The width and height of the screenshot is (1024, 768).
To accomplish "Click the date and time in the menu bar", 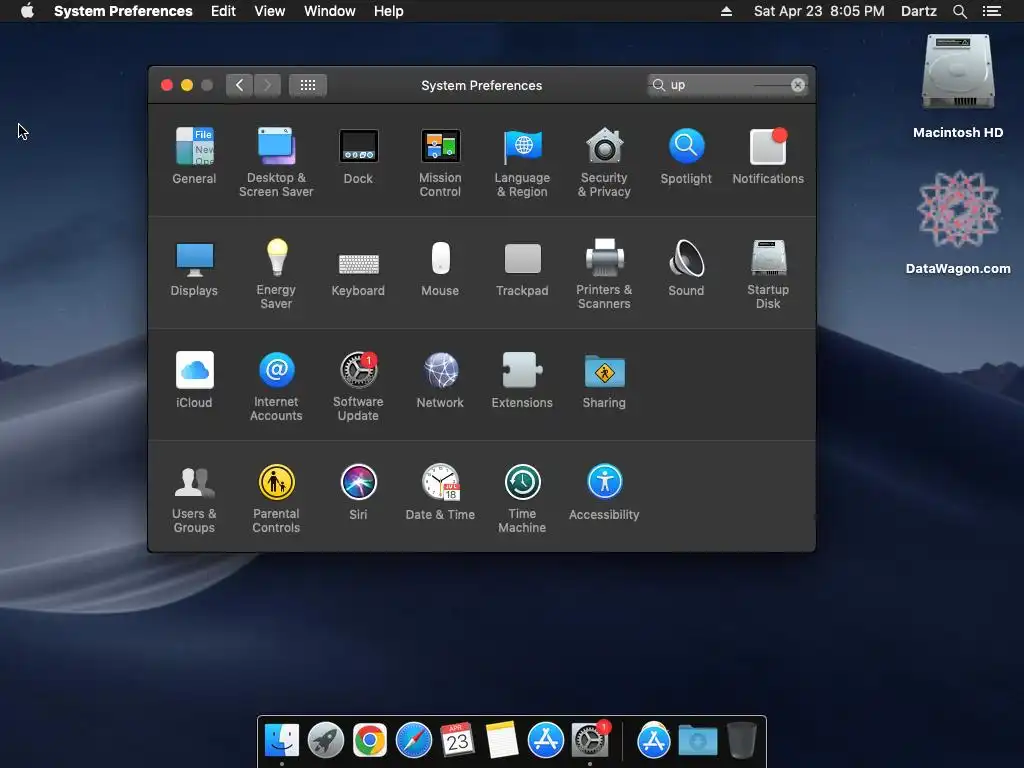I will click(819, 11).
